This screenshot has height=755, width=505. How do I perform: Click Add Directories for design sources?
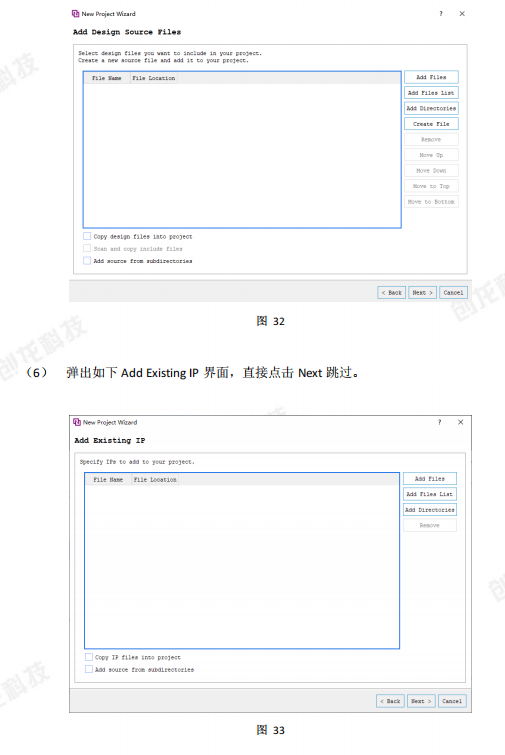(431, 108)
